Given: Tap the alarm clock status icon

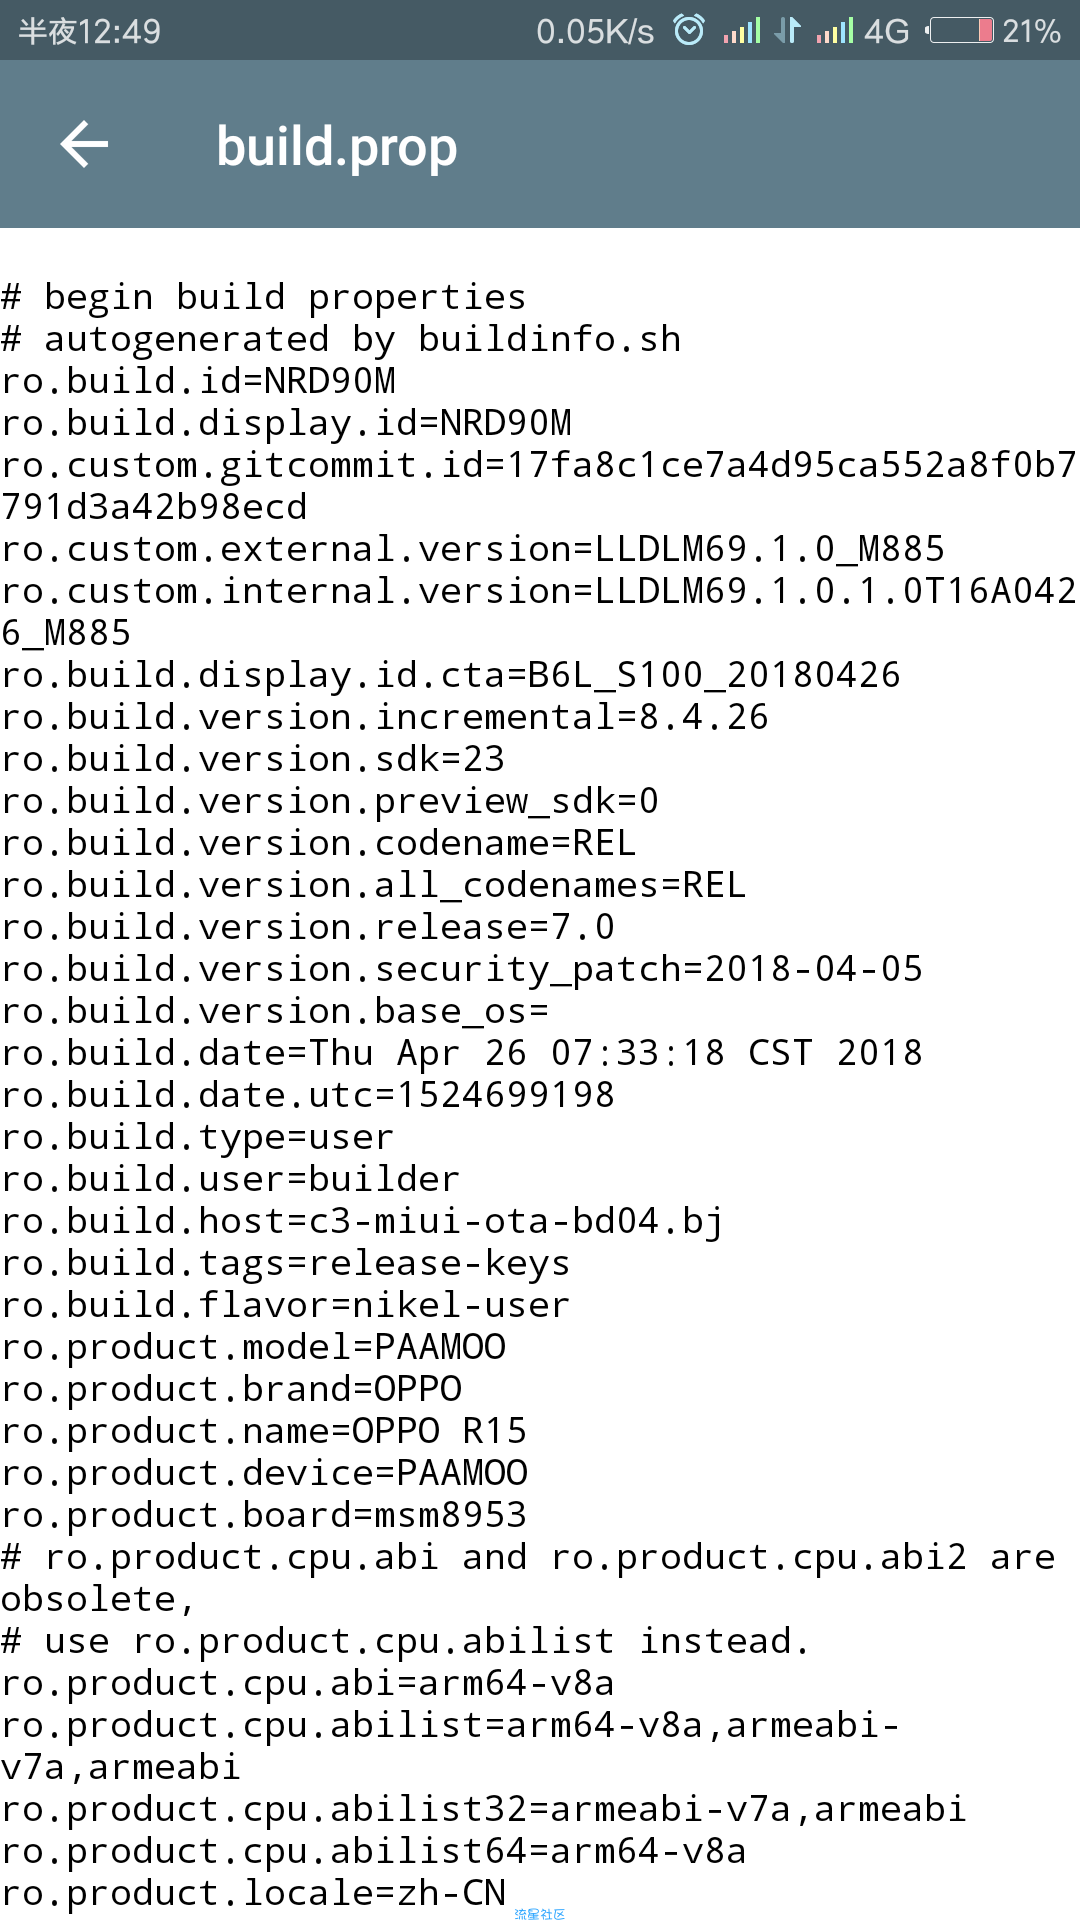Looking at the screenshot, I should pyautogui.click(x=689, y=30).
